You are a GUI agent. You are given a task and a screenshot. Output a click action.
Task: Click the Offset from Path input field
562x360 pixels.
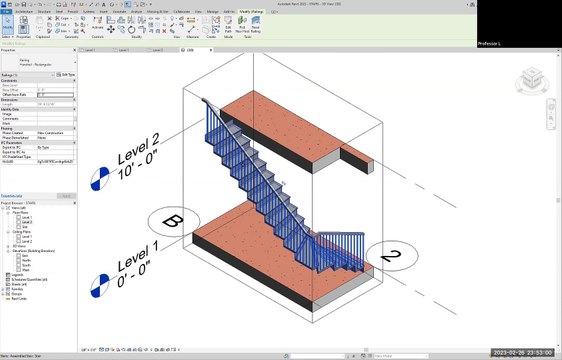[x=56, y=95]
